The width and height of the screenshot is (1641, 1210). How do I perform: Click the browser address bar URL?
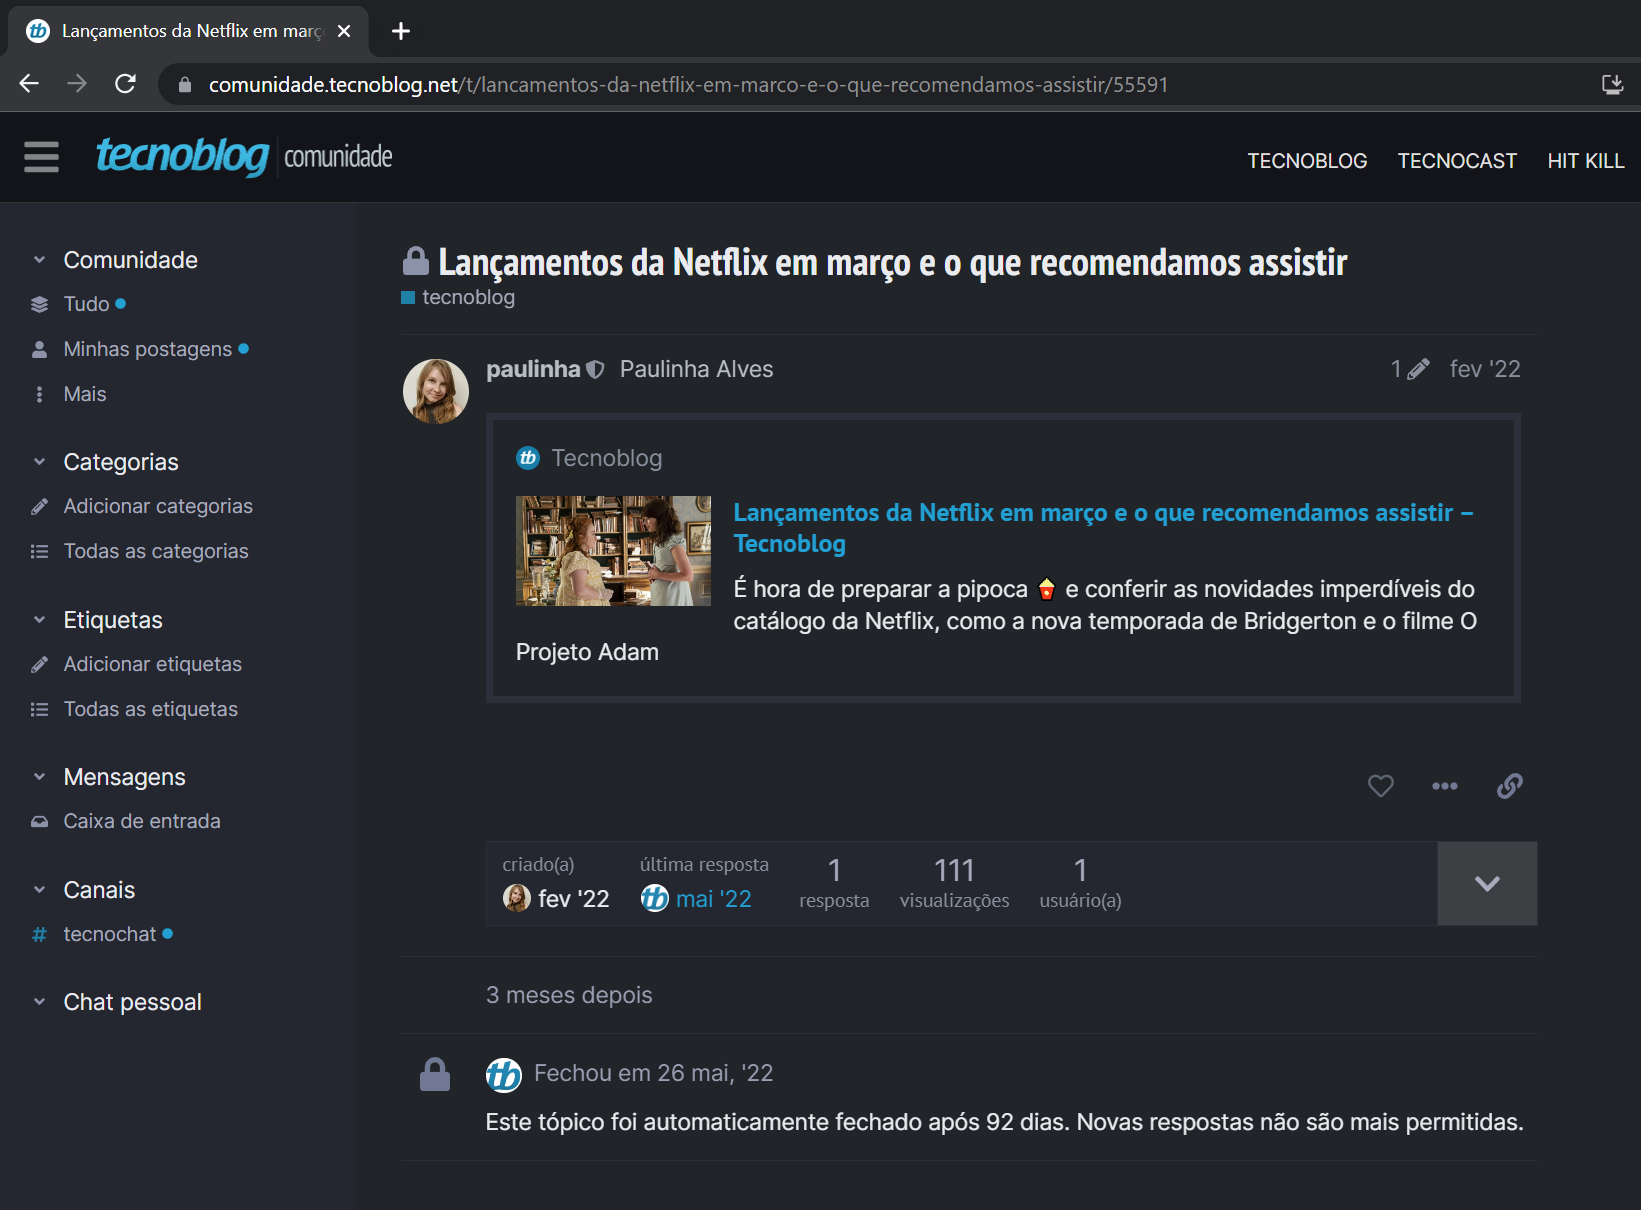point(688,85)
